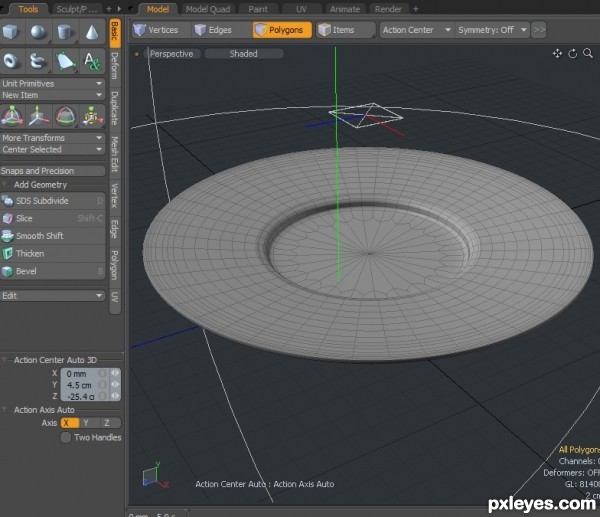This screenshot has height=517, width=600.
Task: Click the Z position field -25.4
Action: [x=84, y=396]
